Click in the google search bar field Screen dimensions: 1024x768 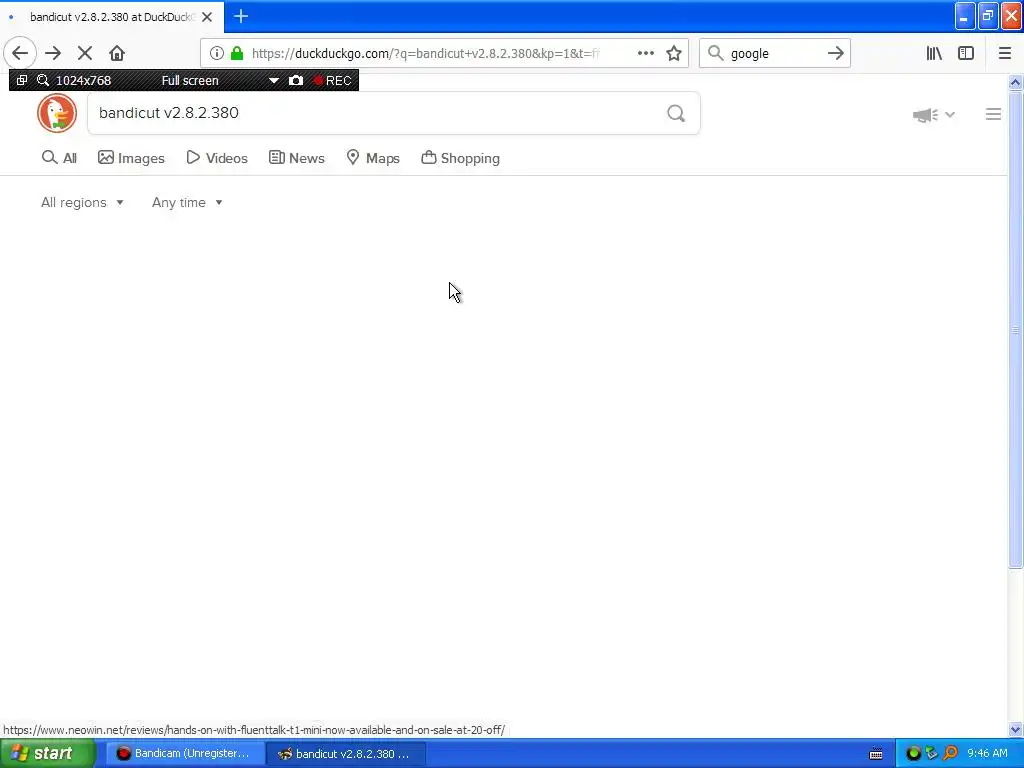(x=774, y=54)
